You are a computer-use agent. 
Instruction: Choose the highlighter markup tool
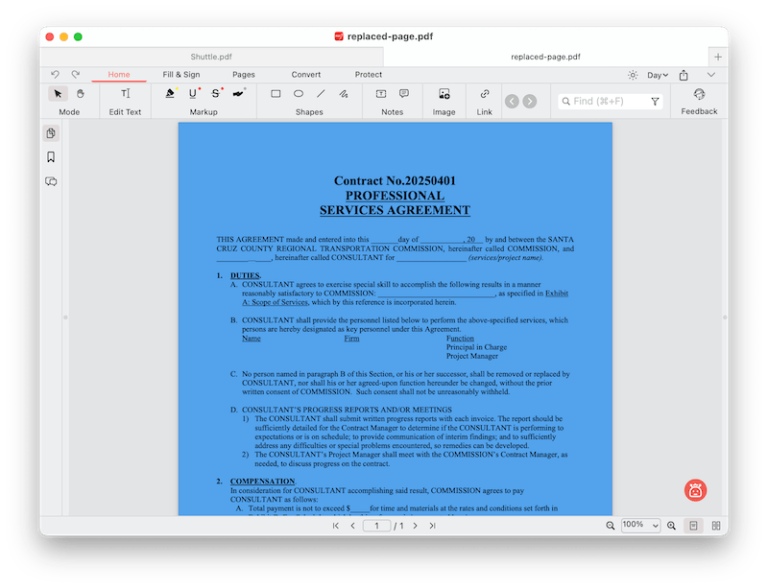(170, 94)
